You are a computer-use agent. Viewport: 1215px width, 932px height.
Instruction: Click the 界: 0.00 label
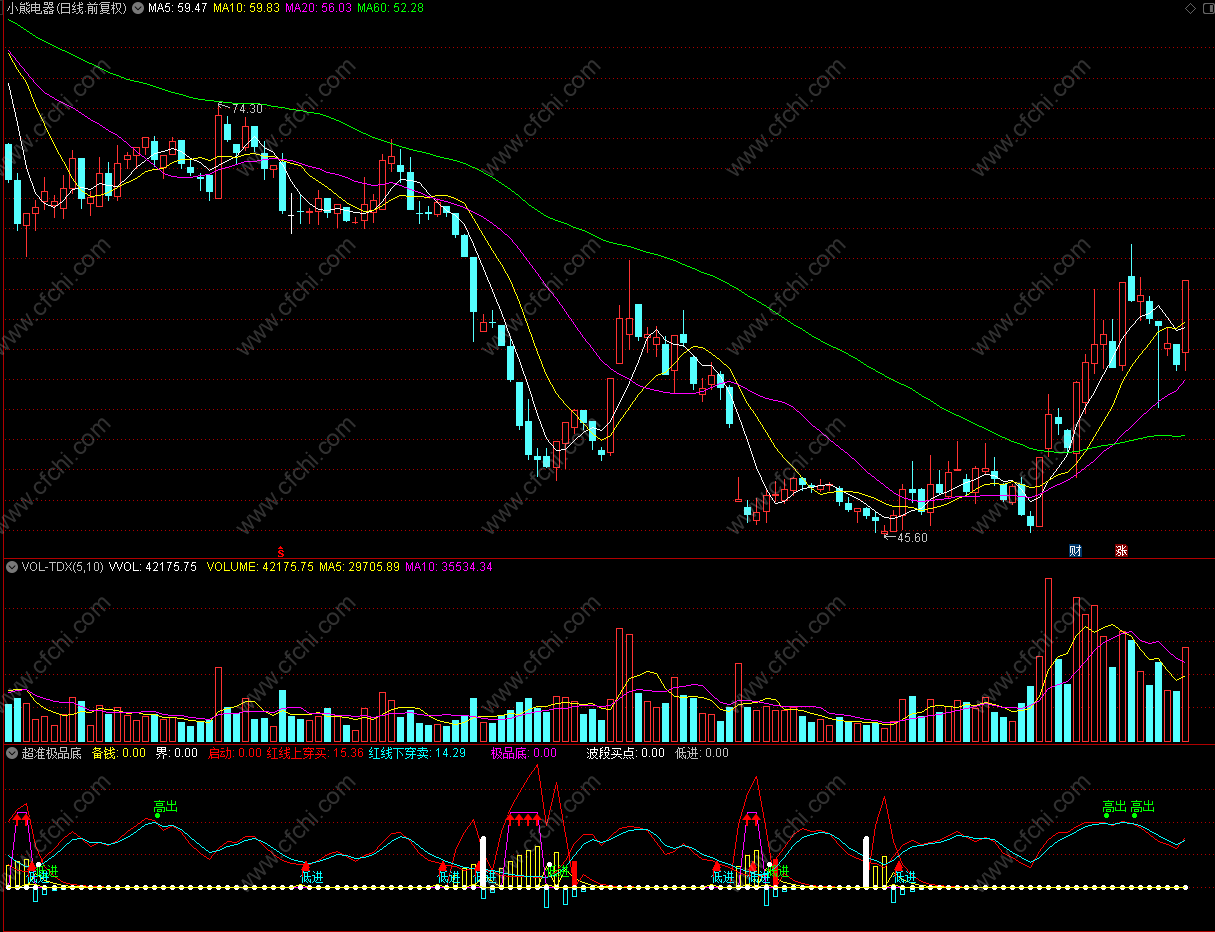(176, 753)
